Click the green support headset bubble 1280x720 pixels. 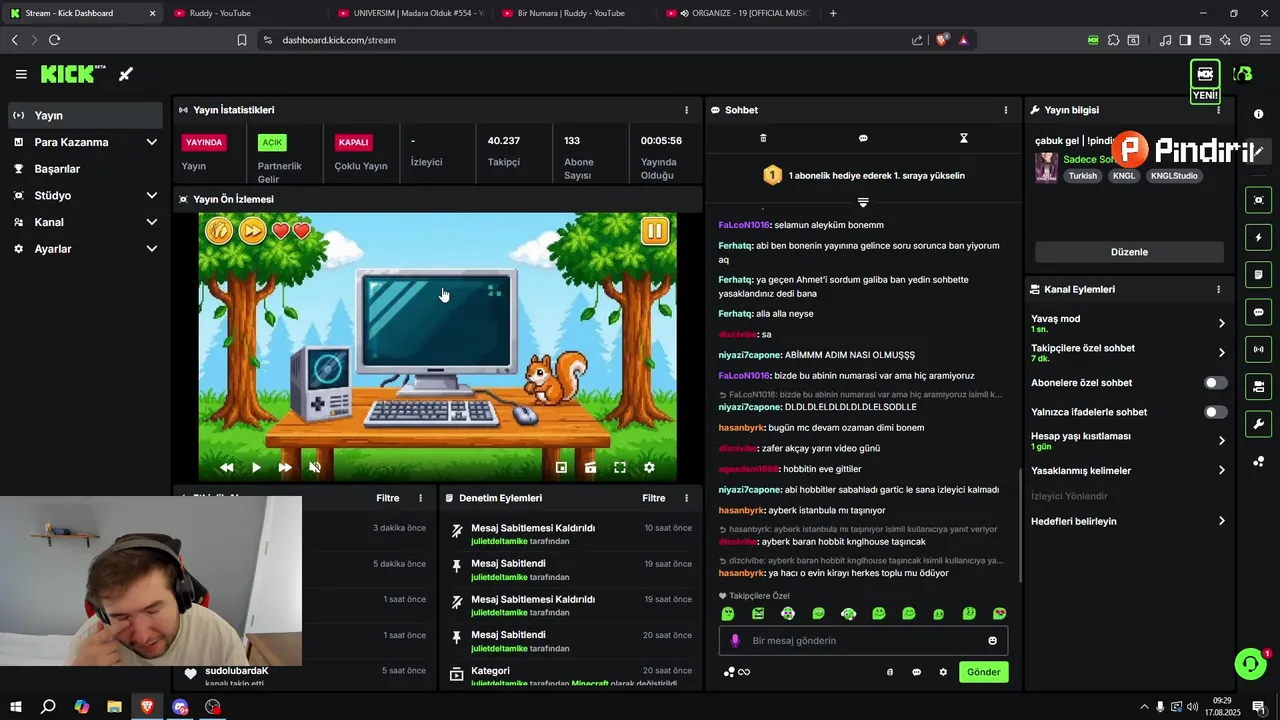[1250, 664]
